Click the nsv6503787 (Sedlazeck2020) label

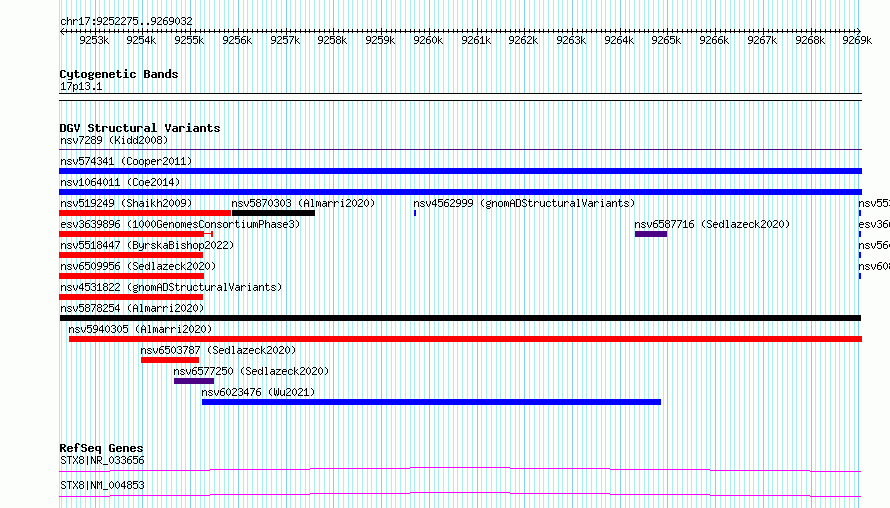[x=219, y=350]
